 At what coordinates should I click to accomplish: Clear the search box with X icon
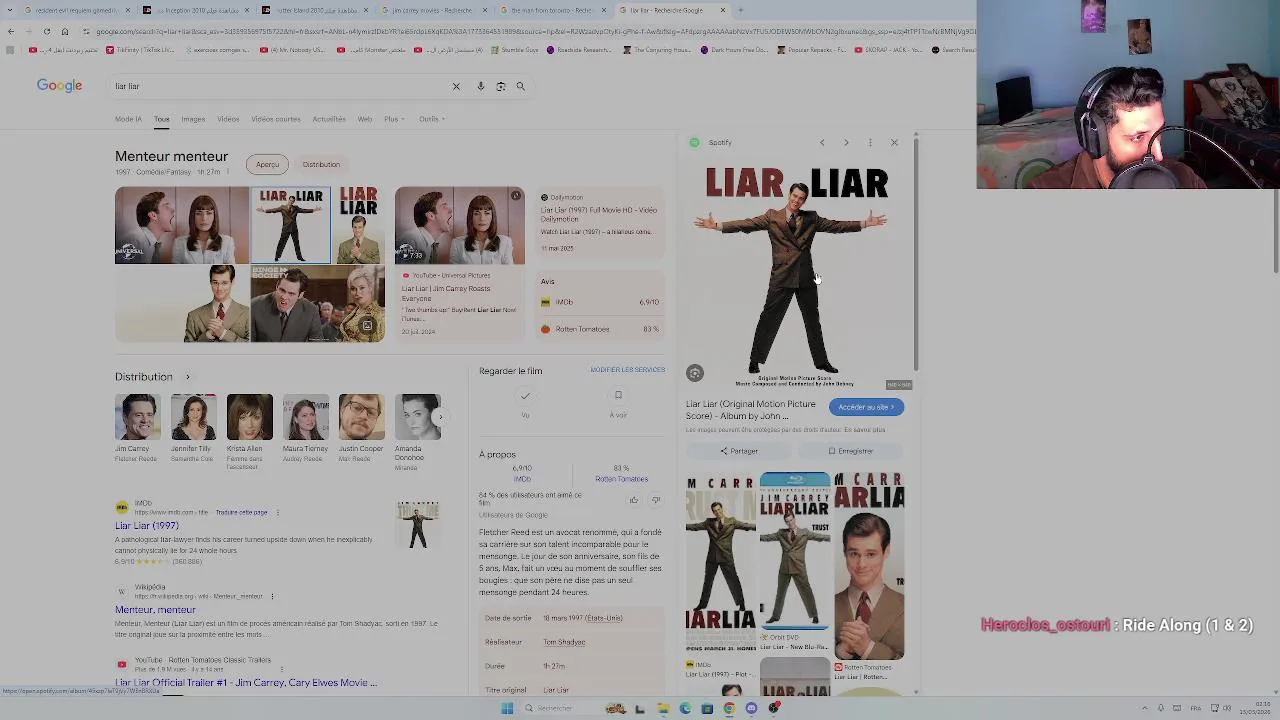point(456,86)
